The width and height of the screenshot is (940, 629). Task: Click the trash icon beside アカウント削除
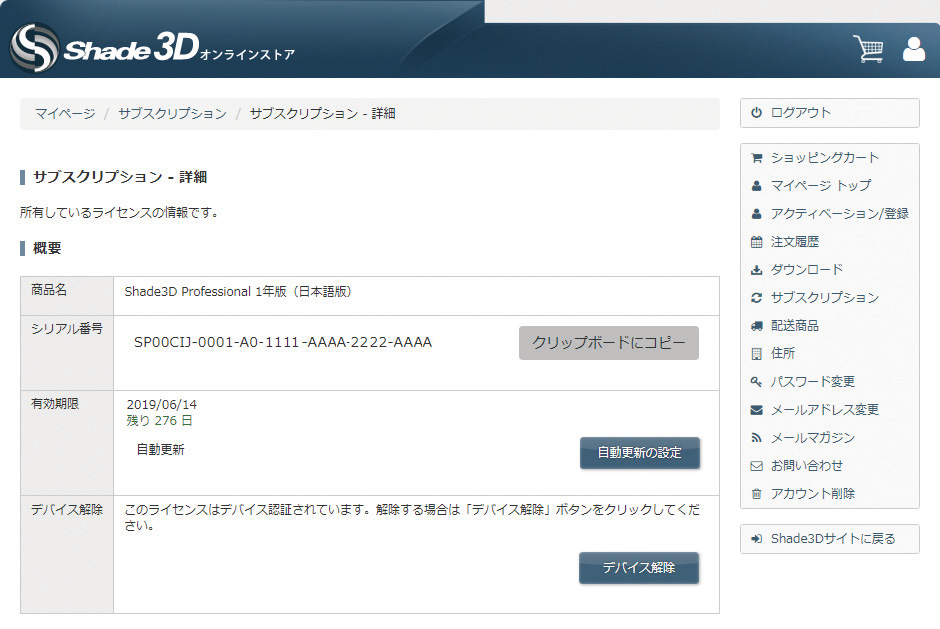coord(757,494)
